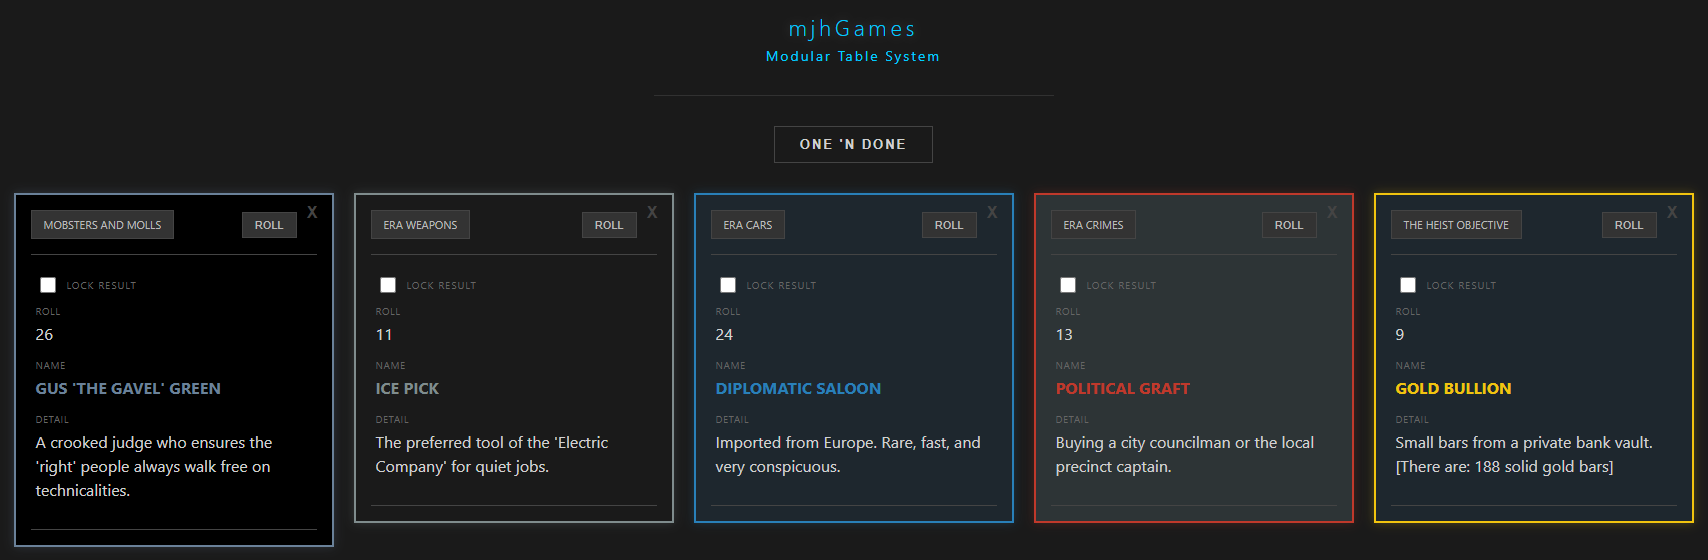
Task: Roll the Heist Objective table
Action: tap(1629, 225)
